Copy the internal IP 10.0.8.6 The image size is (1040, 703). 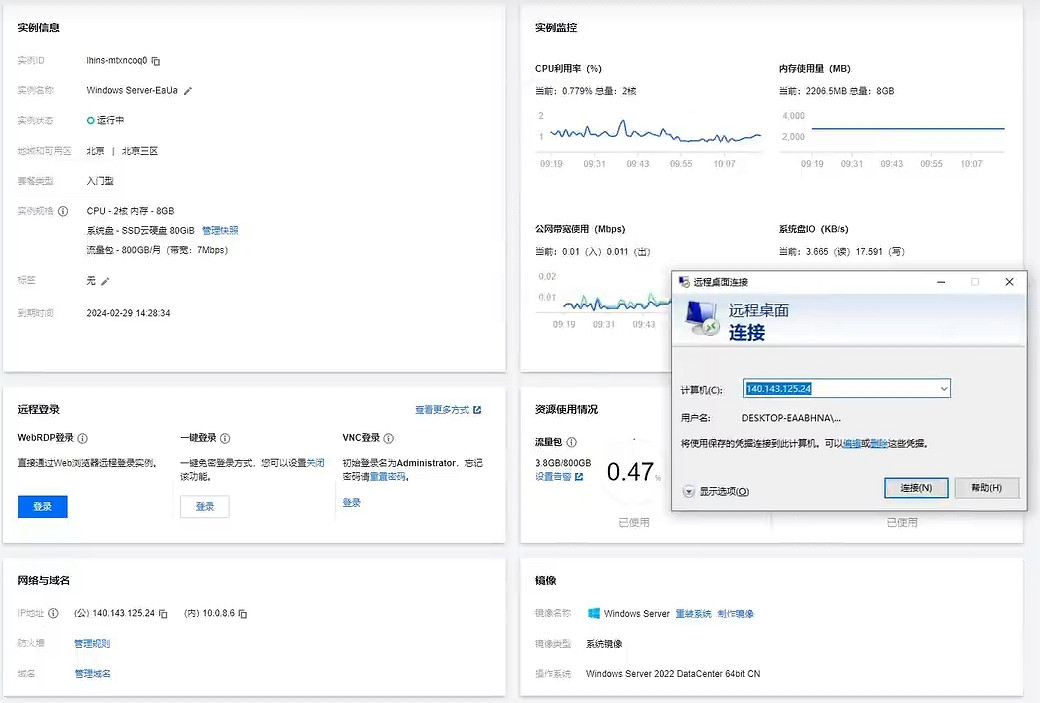(x=243, y=613)
